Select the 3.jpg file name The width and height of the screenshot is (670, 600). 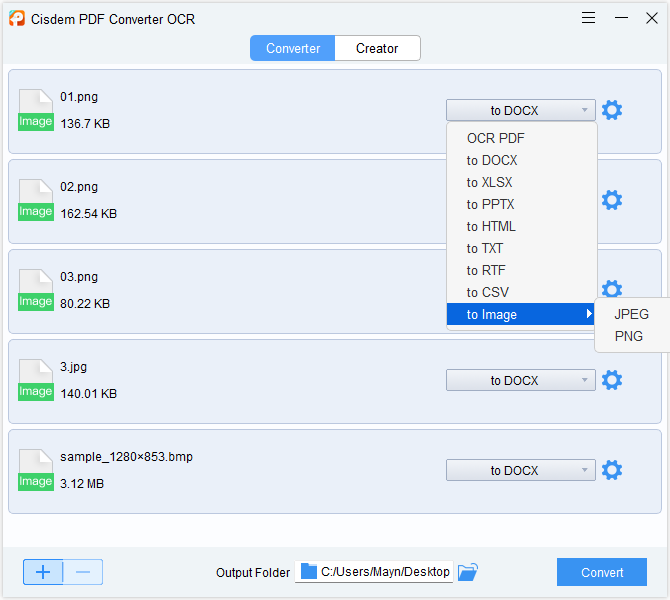[x=73, y=367]
